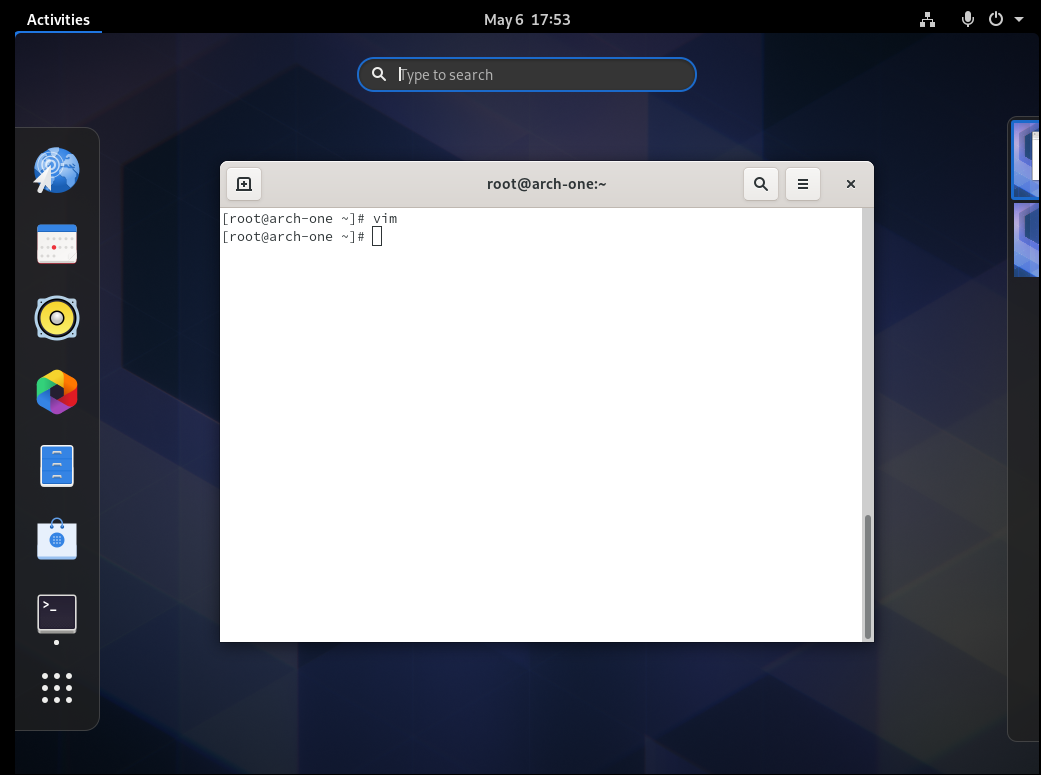Click the 'vim' command text in terminal
1041x775 pixels.
(385, 218)
